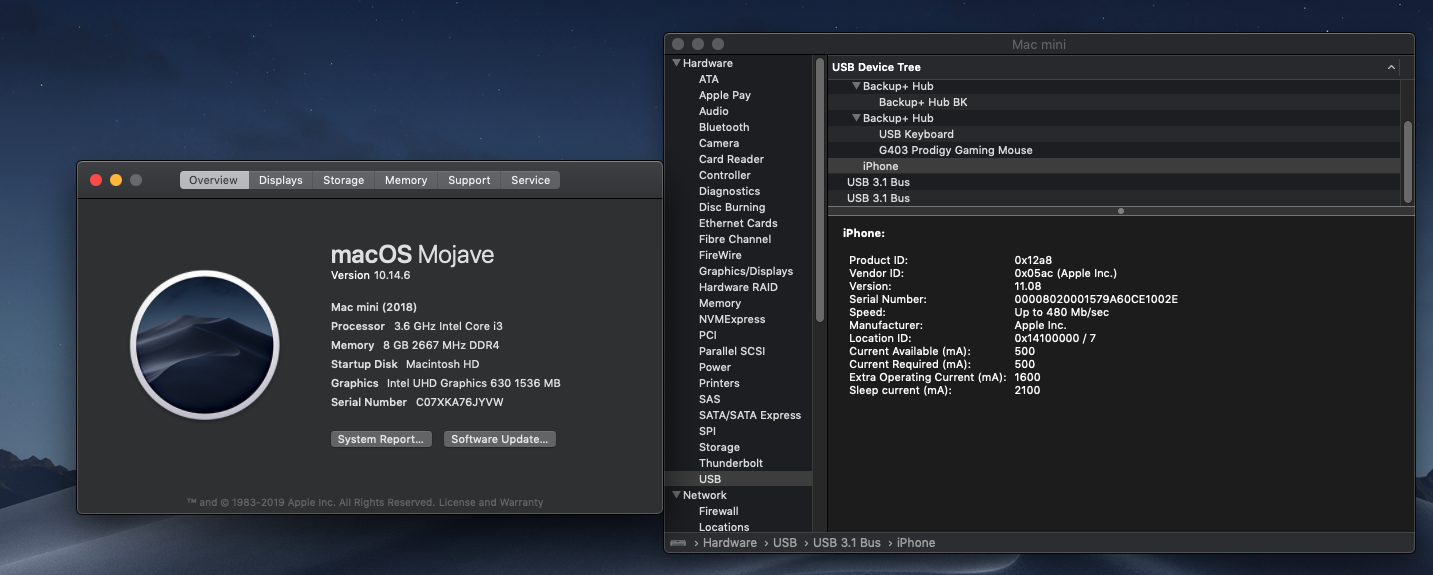Click the Mac mini icon in path bar
Image resolution: width=1433 pixels, height=575 pixels.
(679, 543)
